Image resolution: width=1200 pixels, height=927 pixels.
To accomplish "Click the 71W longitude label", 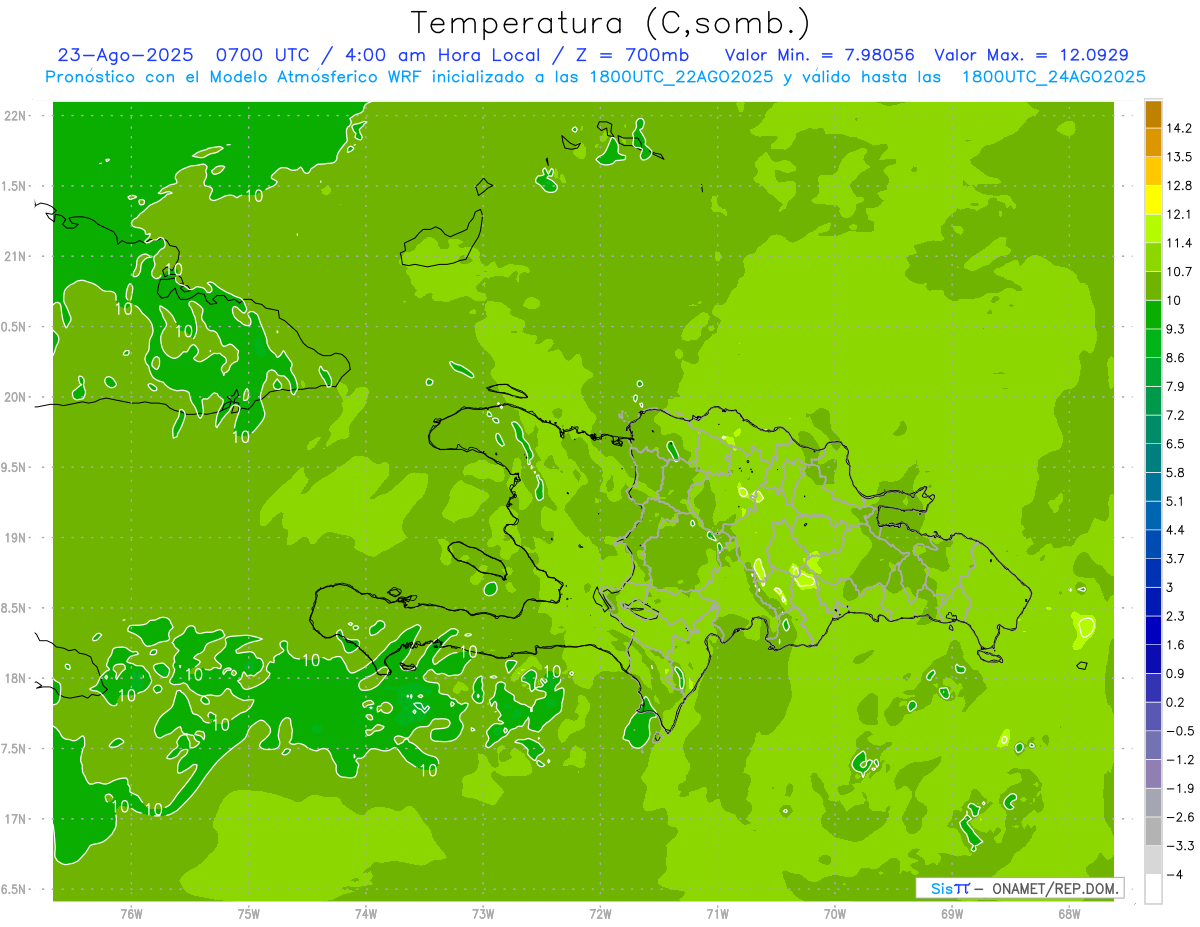I will (717, 913).
